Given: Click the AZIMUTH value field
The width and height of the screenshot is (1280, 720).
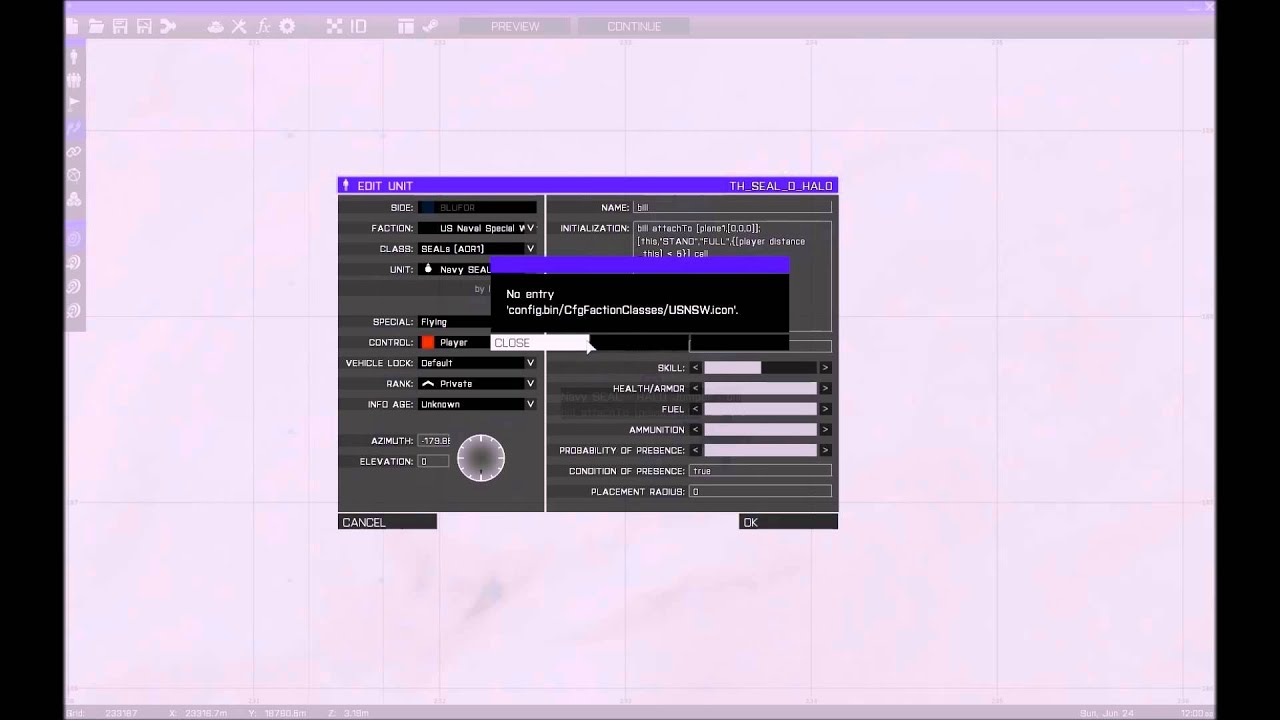Looking at the screenshot, I should click(x=434, y=441).
